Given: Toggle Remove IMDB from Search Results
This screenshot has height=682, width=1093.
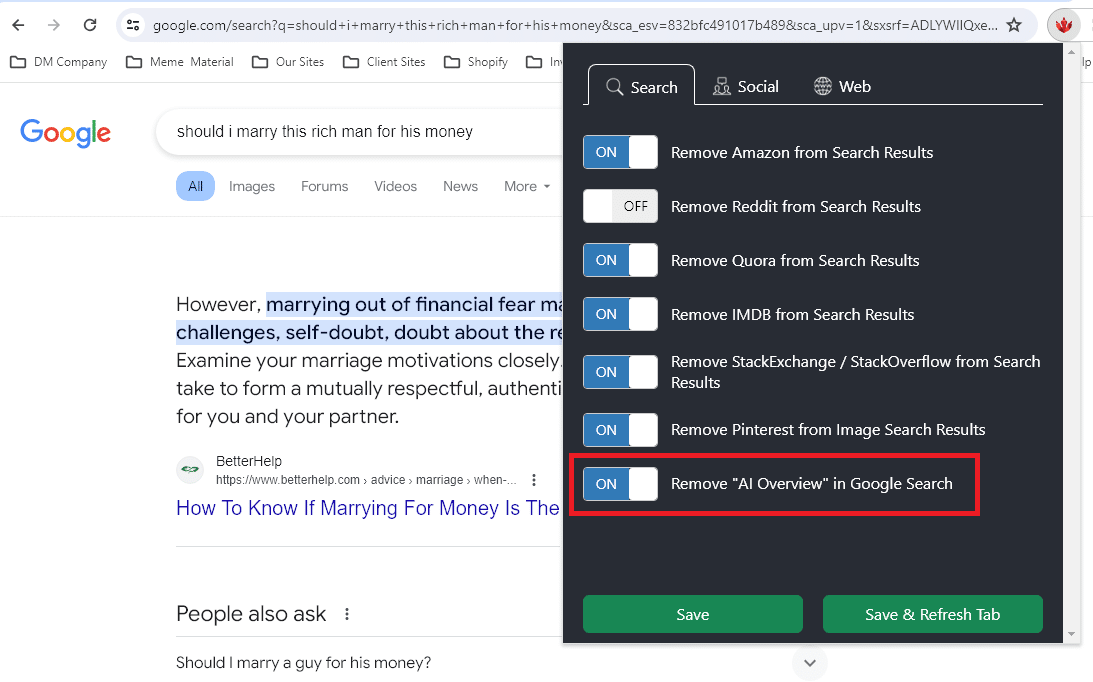Looking at the screenshot, I should click(620, 314).
